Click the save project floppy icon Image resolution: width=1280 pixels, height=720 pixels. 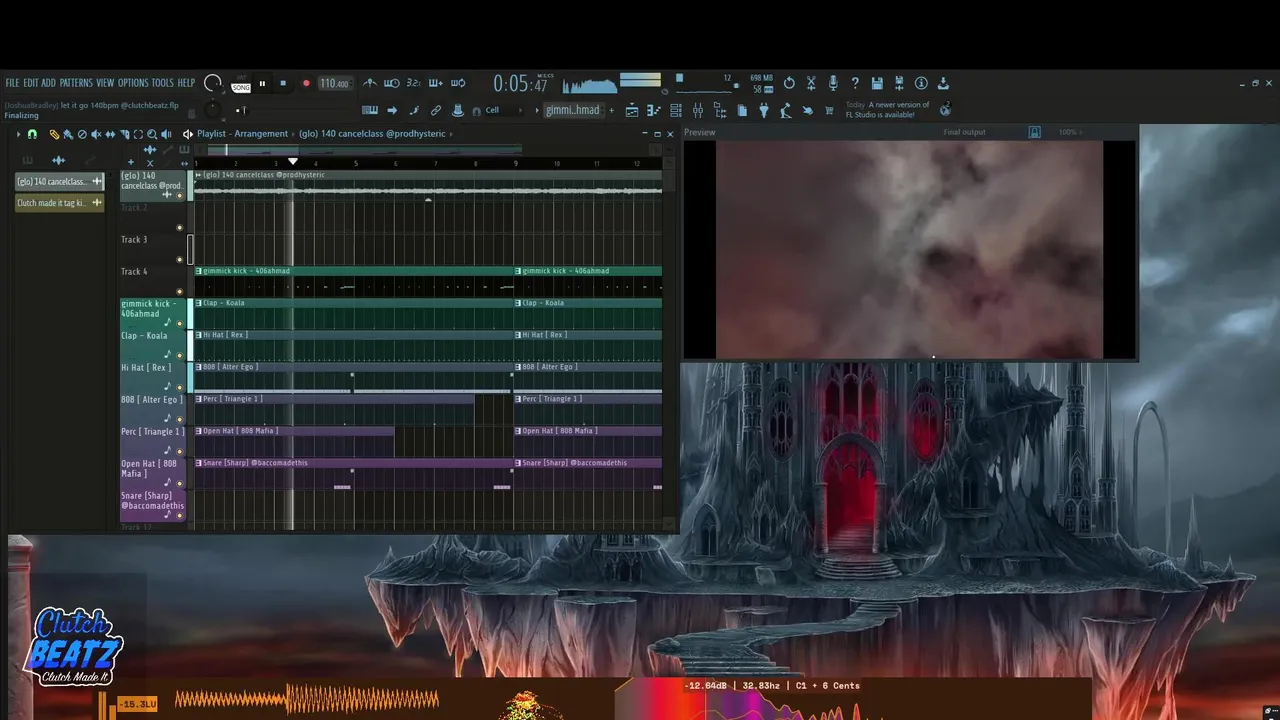[877, 84]
